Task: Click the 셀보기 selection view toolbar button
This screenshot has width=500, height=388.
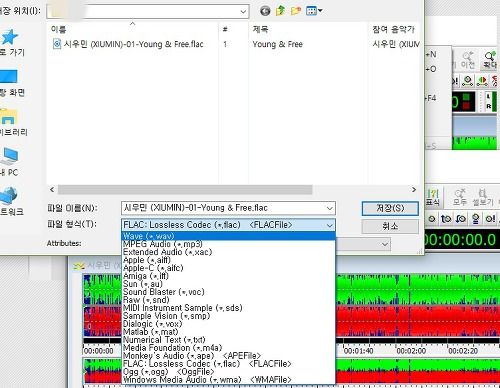Action: pos(482,197)
